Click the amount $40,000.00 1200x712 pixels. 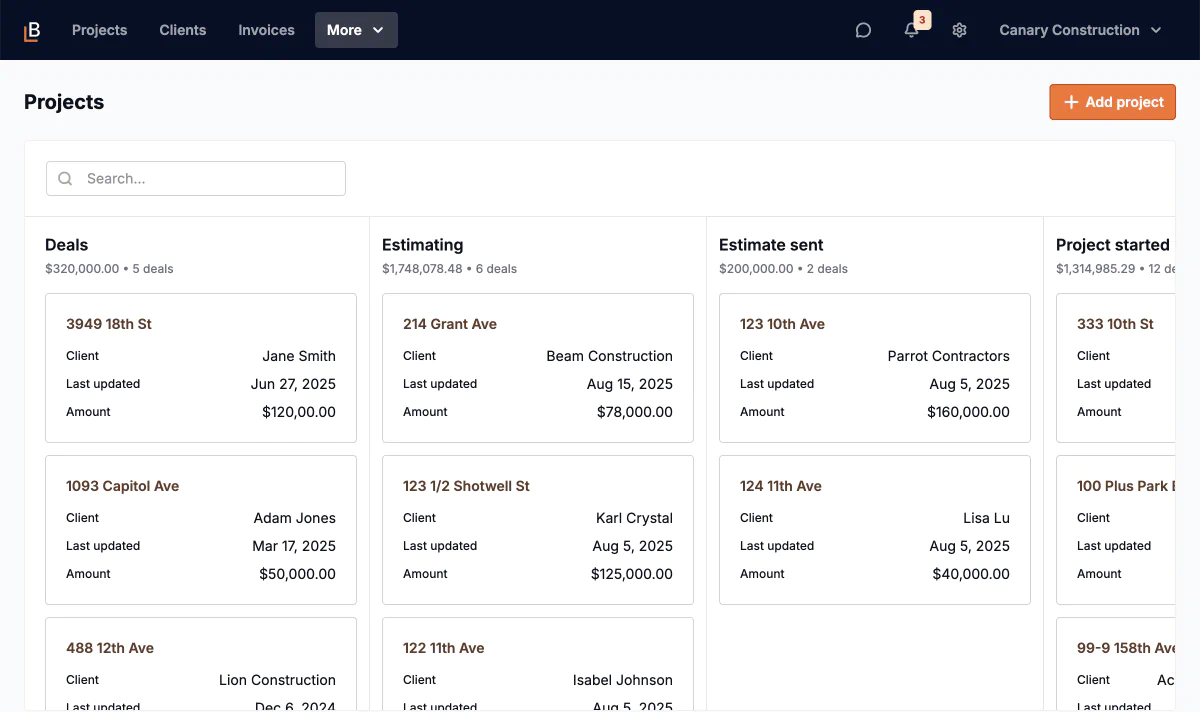tap(971, 574)
